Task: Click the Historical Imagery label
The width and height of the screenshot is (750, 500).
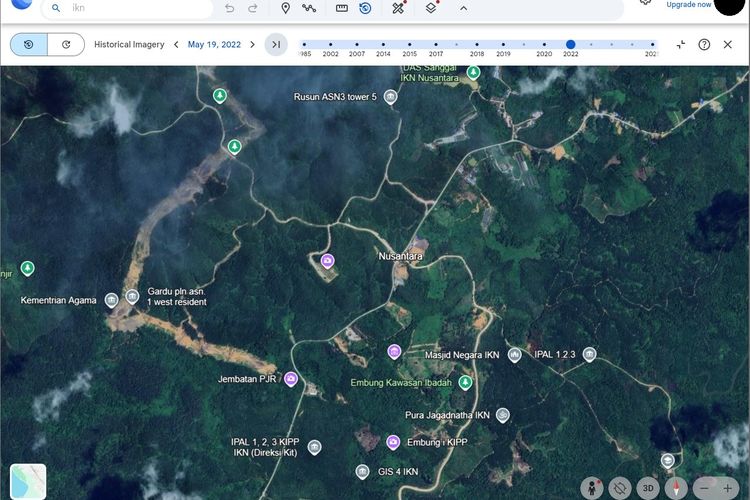Action: coord(129,44)
